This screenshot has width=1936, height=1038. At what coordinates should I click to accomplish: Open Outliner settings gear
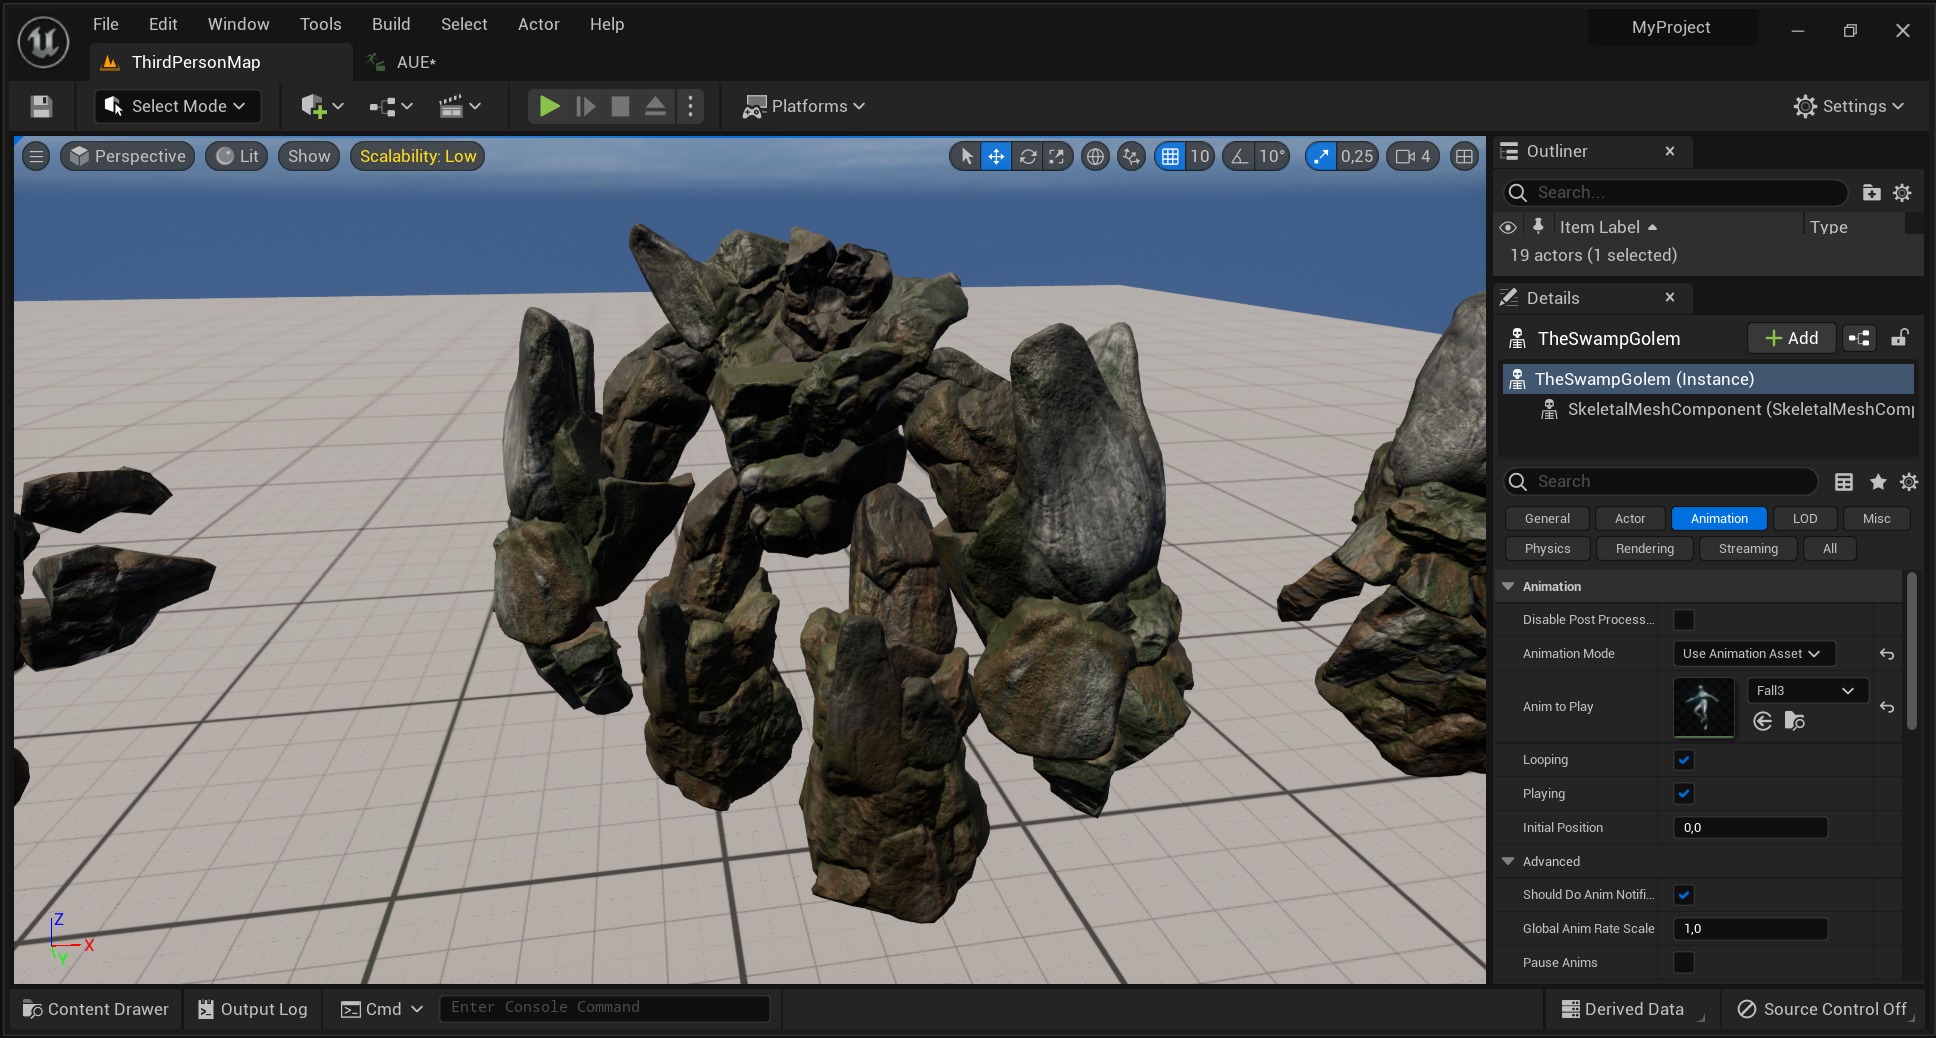(x=1902, y=192)
